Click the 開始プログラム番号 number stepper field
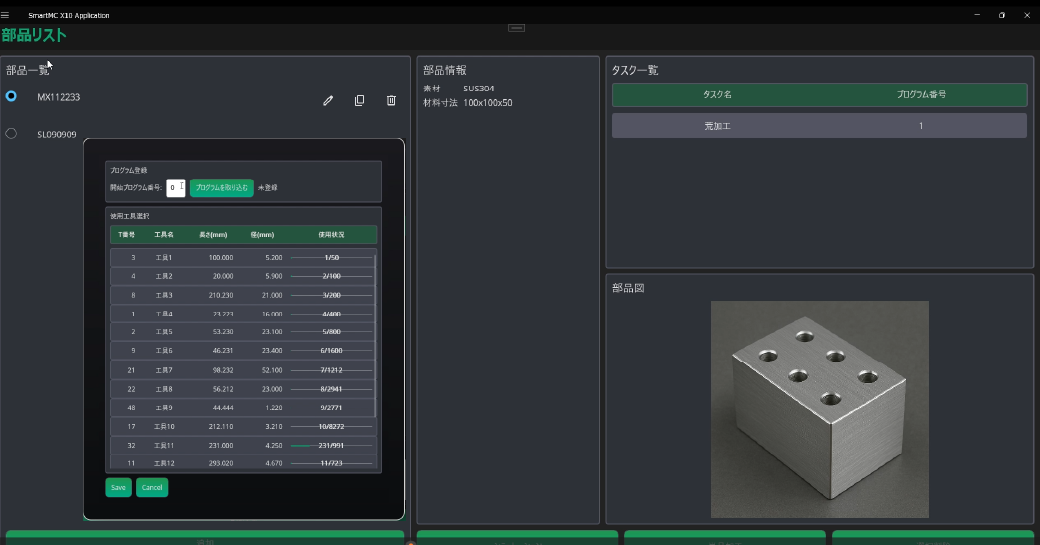 [x=176, y=188]
